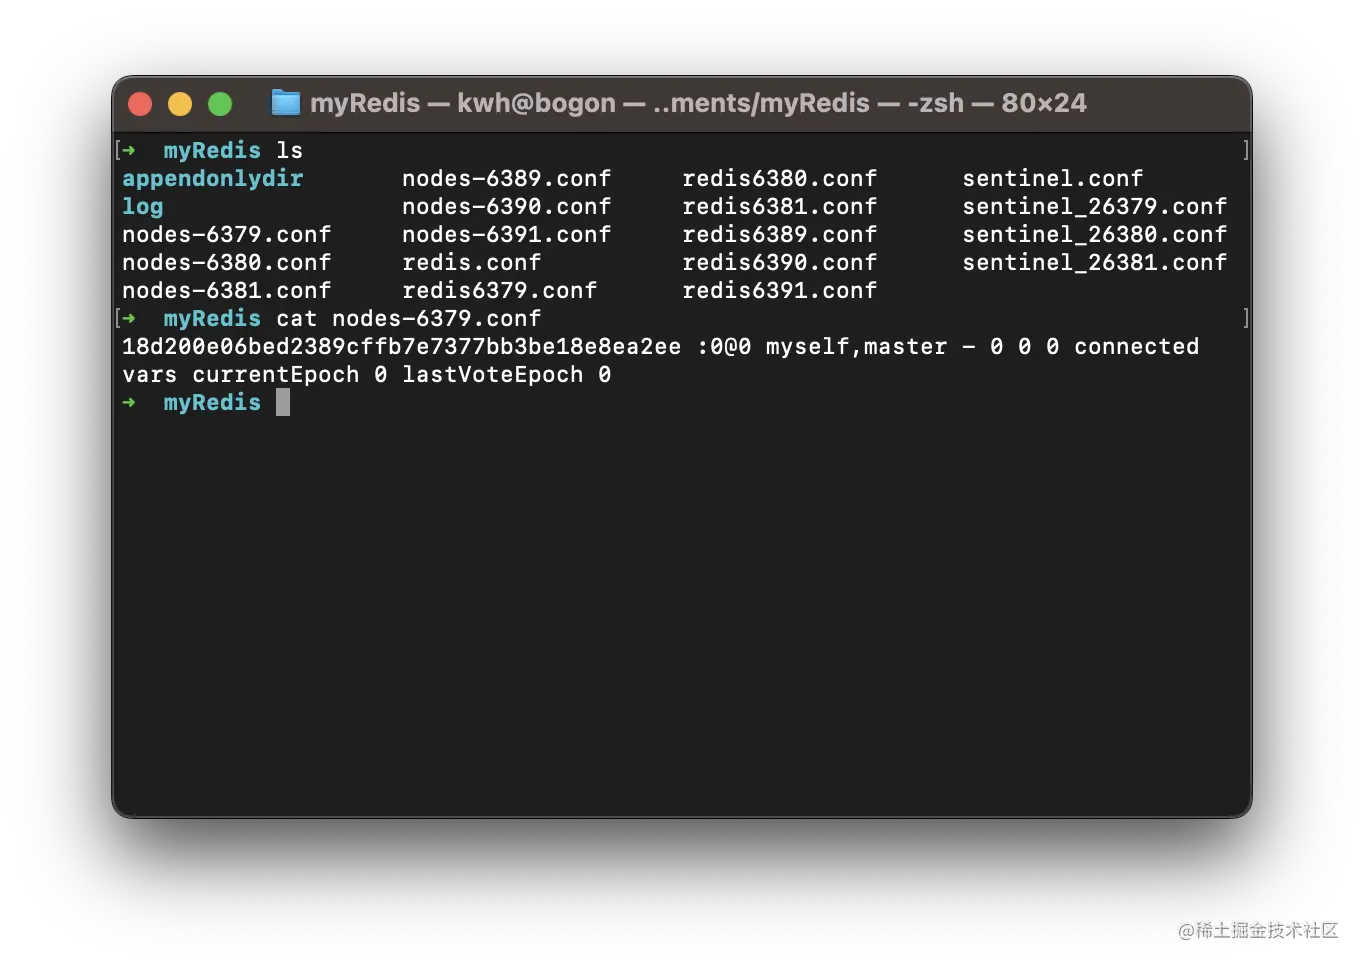The height and width of the screenshot is (966, 1364).
Task: Click the sentinel.conf file name
Action: [1052, 179]
